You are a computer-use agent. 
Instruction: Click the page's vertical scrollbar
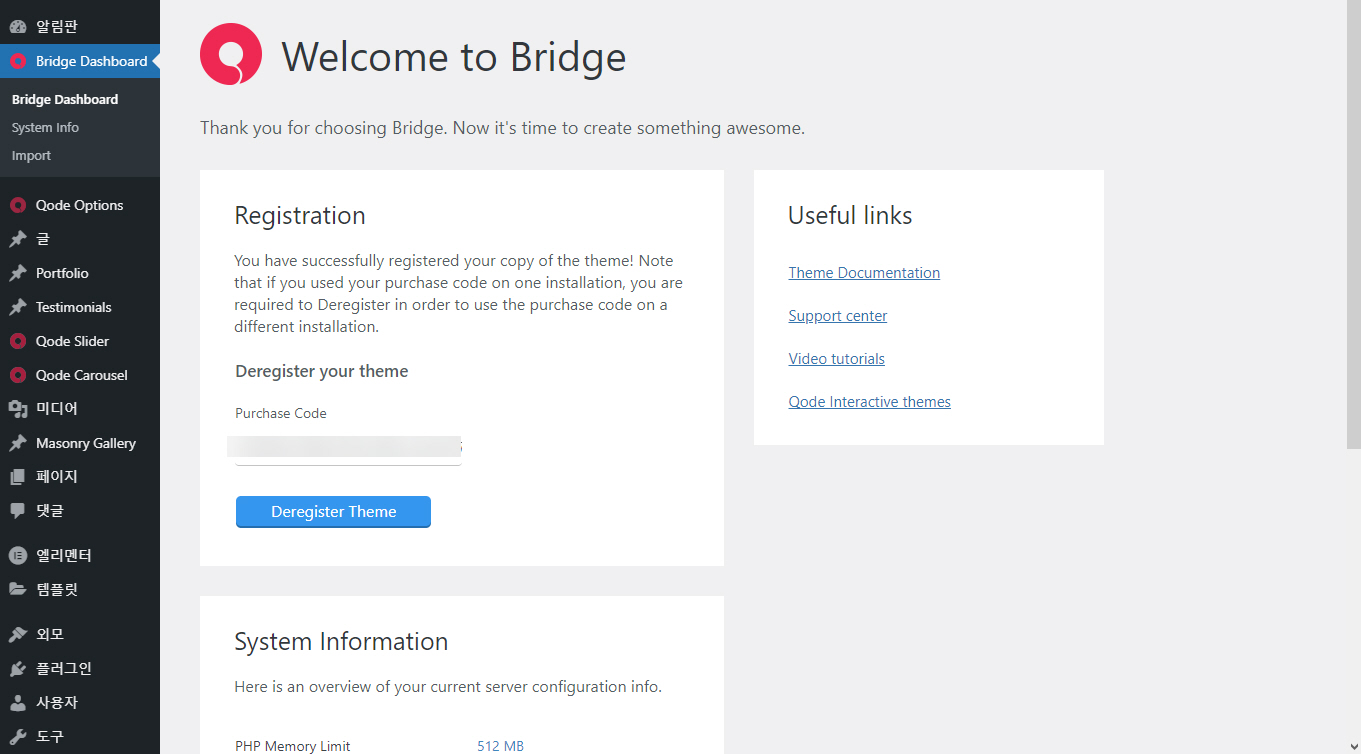(x=1353, y=225)
